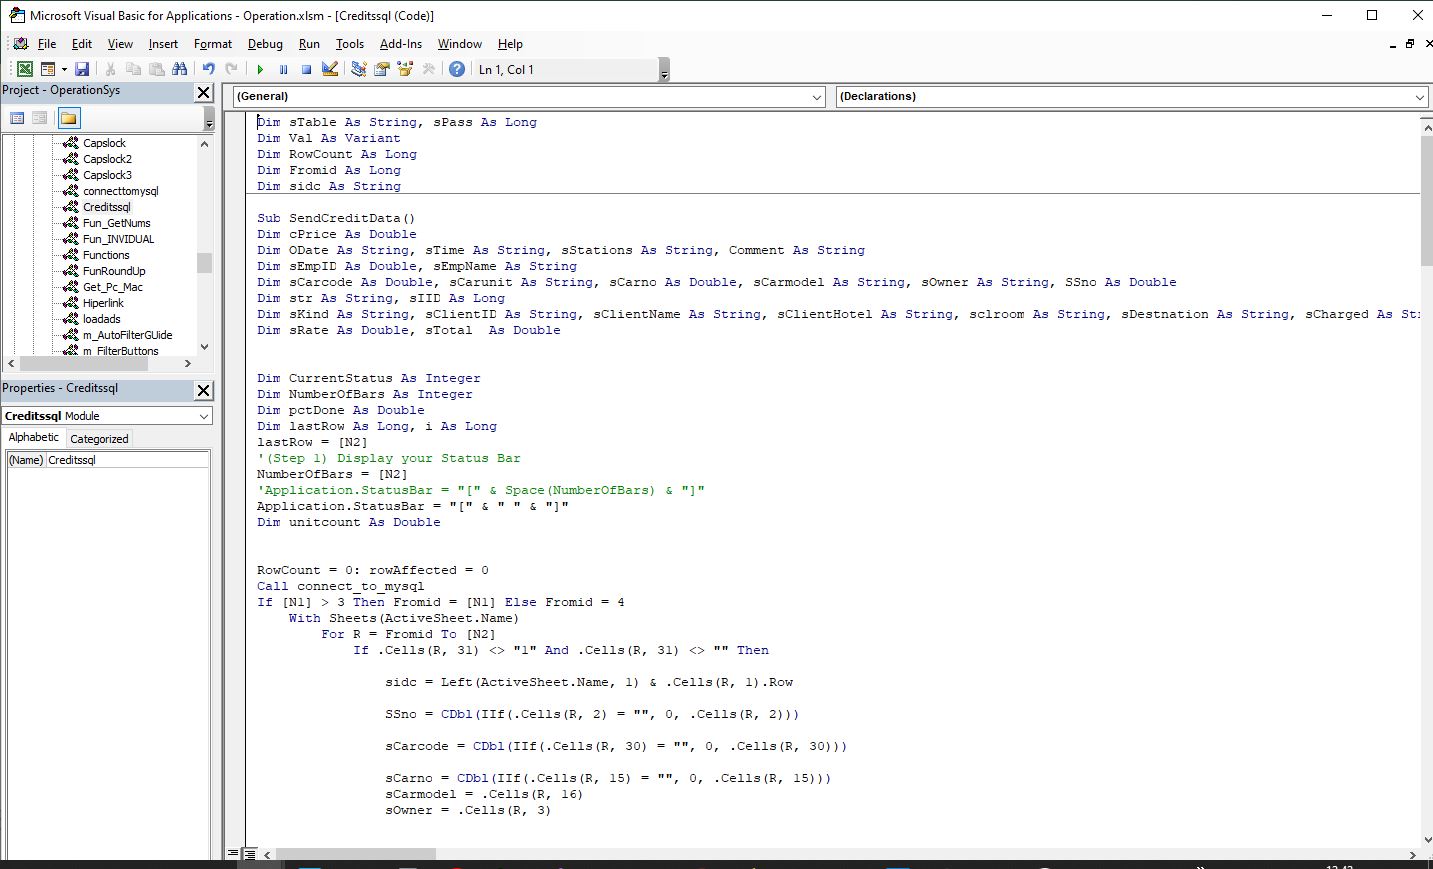Open the Object Browser icon
This screenshot has height=869, width=1433.
coord(405,69)
